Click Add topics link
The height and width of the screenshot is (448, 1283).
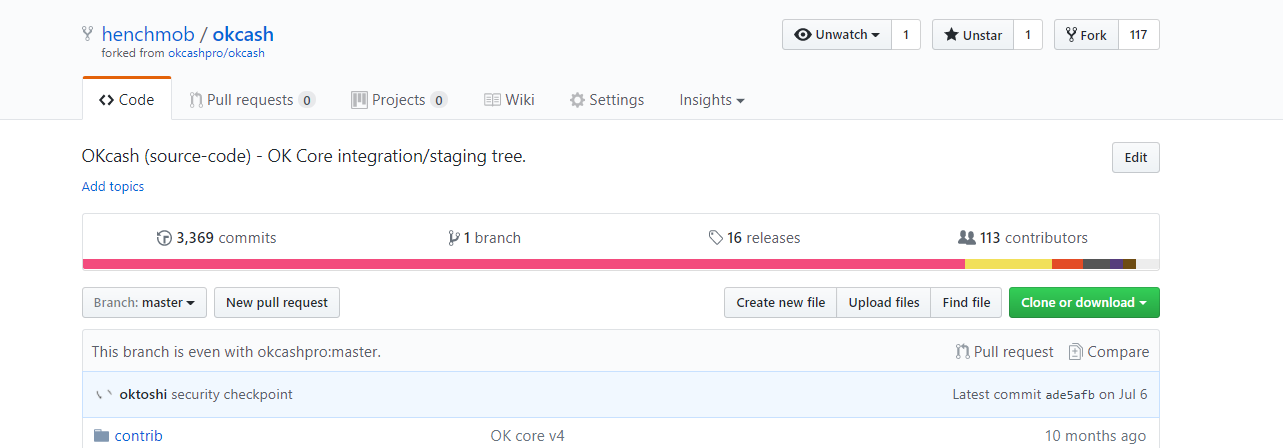tap(113, 187)
